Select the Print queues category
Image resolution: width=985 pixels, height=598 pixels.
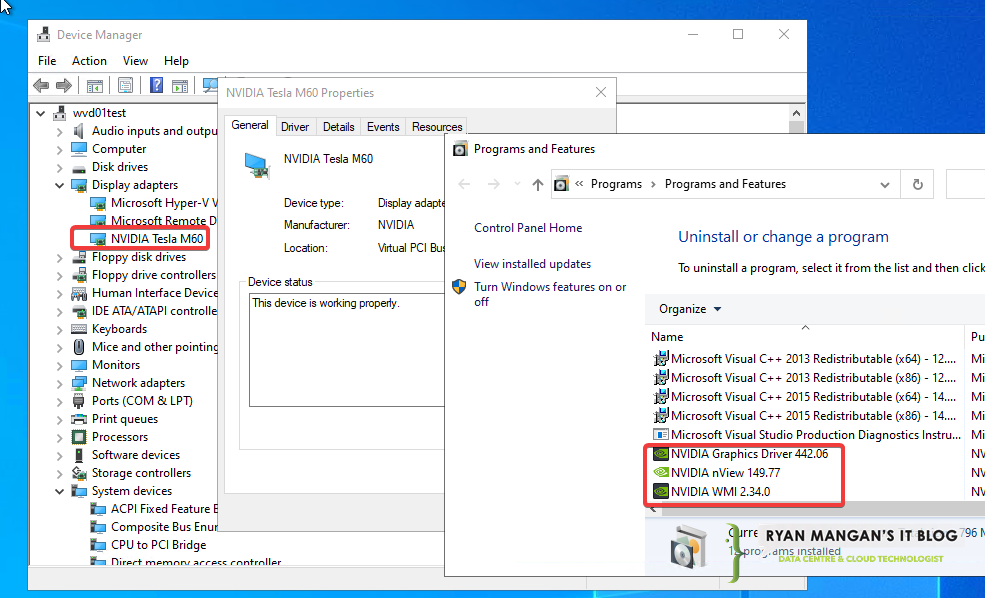coord(125,419)
